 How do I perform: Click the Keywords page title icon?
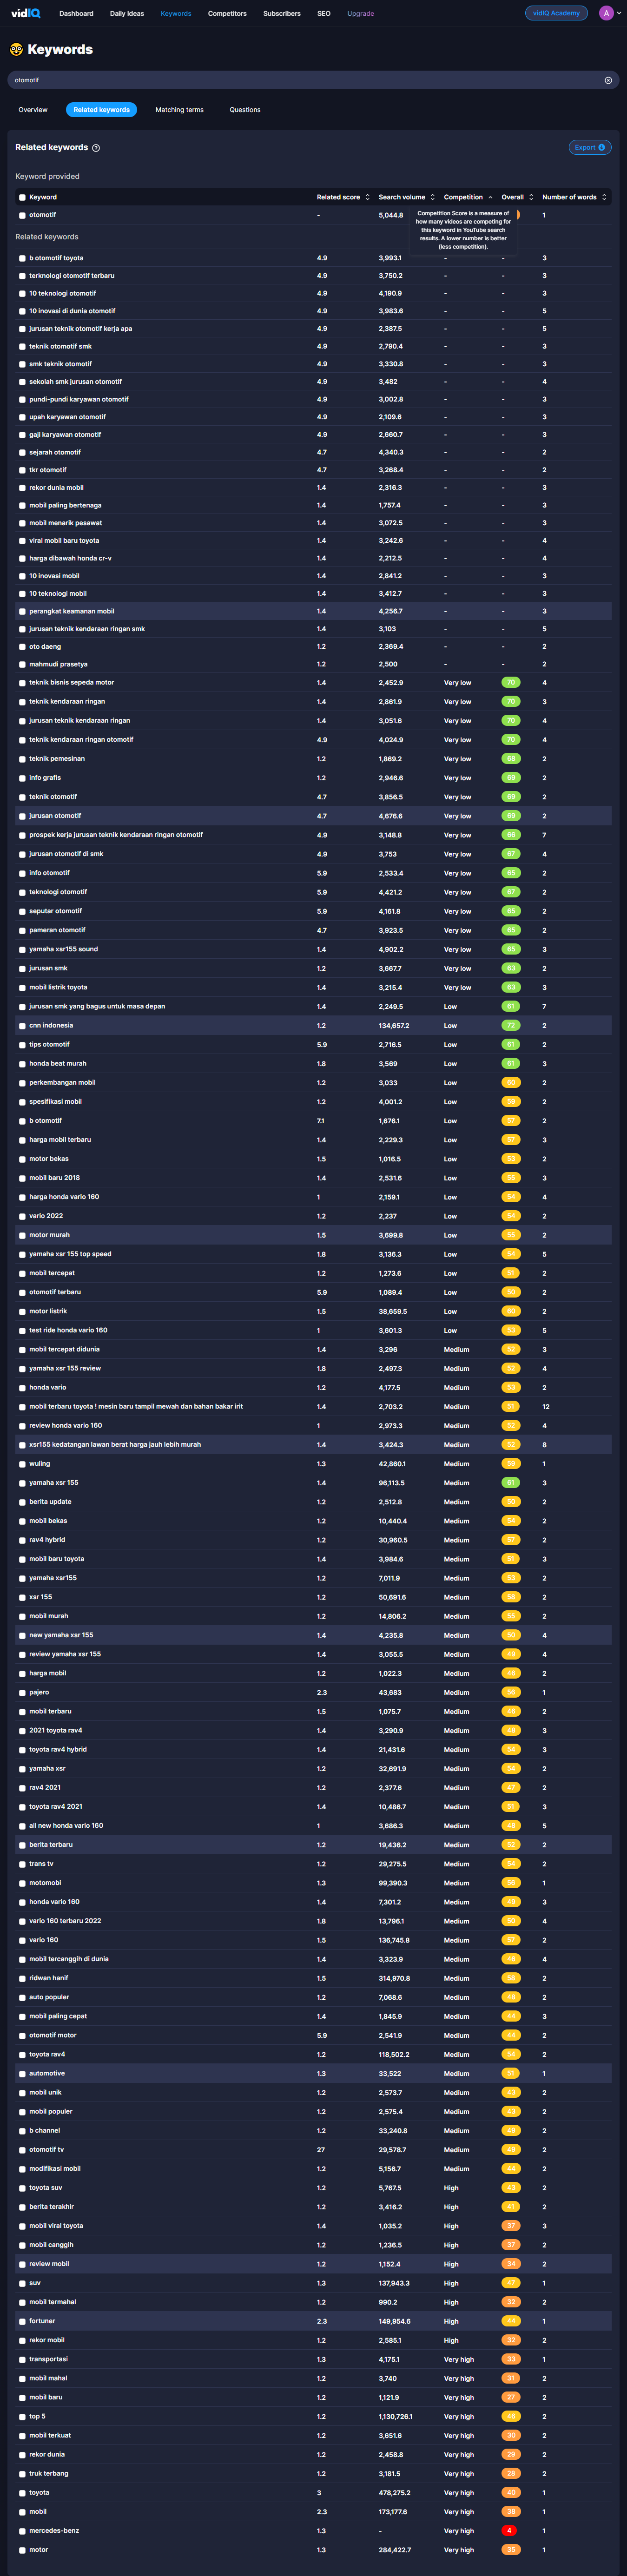[x=16, y=49]
